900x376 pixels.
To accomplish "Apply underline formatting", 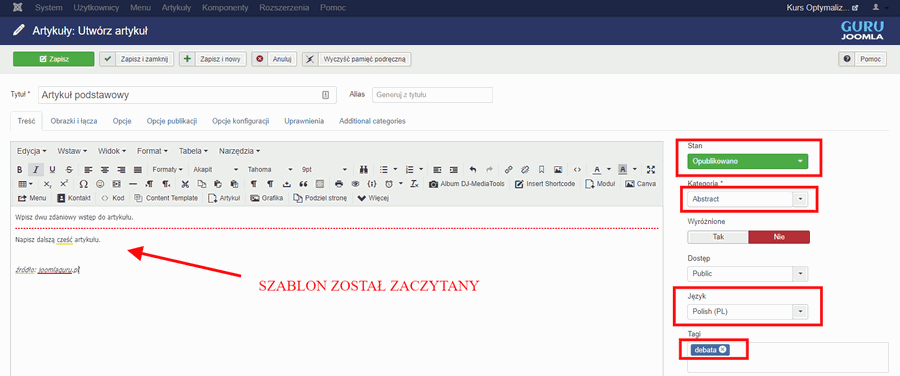I will pyautogui.click(x=52, y=169).
